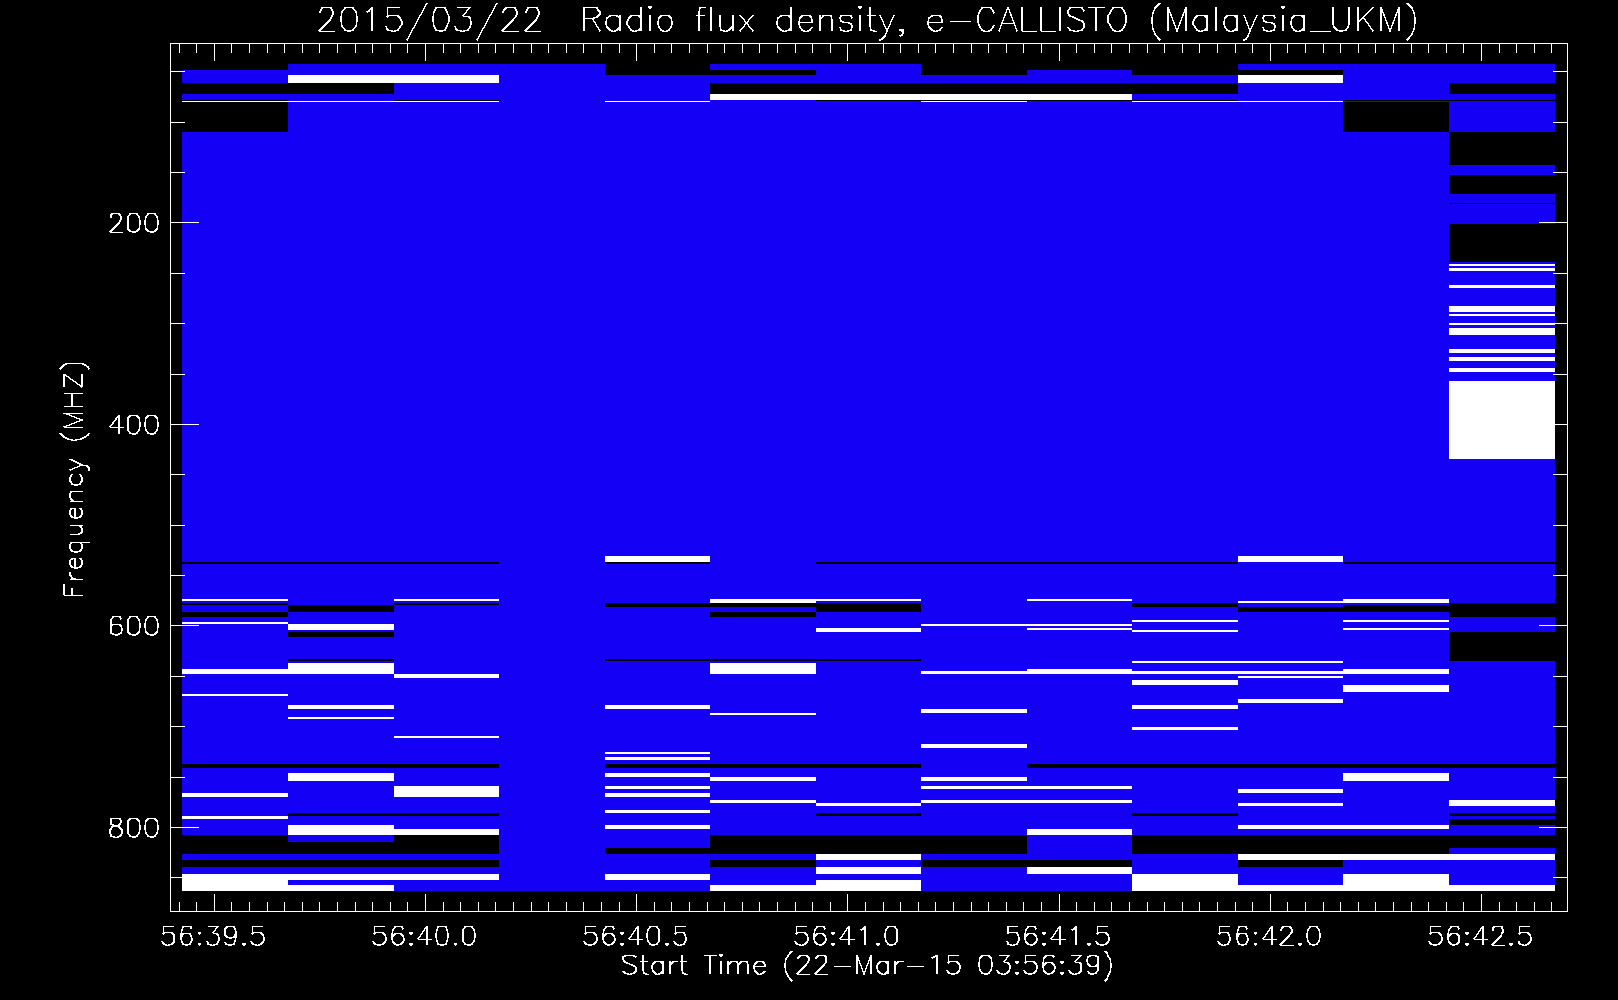
Task: Click the 56:41.0 time tick label
Action: tap(846, 936)
